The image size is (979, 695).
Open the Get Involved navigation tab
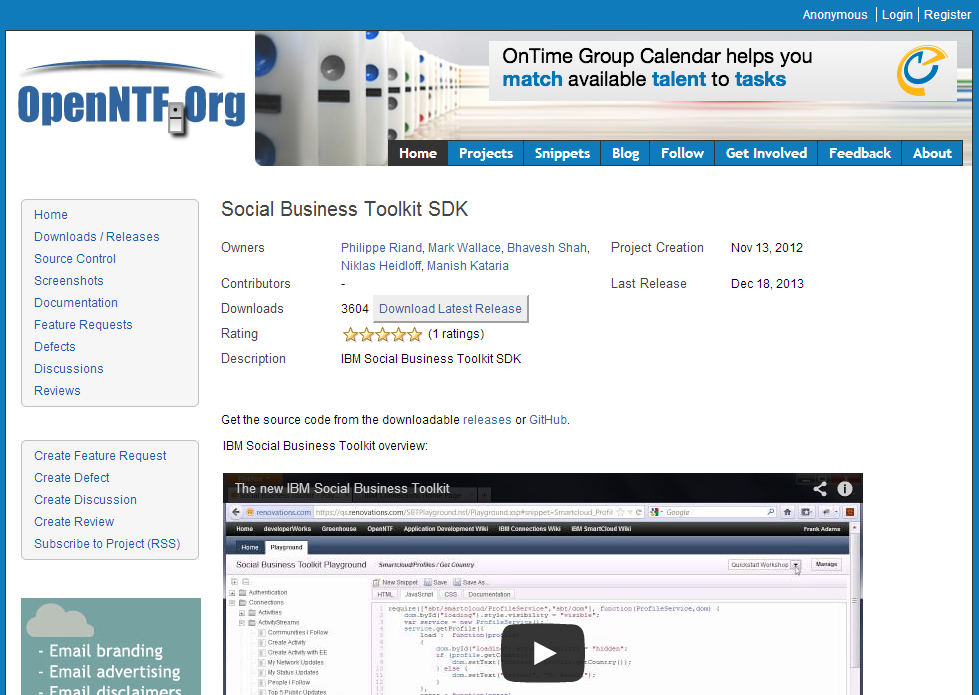point(765,153)
